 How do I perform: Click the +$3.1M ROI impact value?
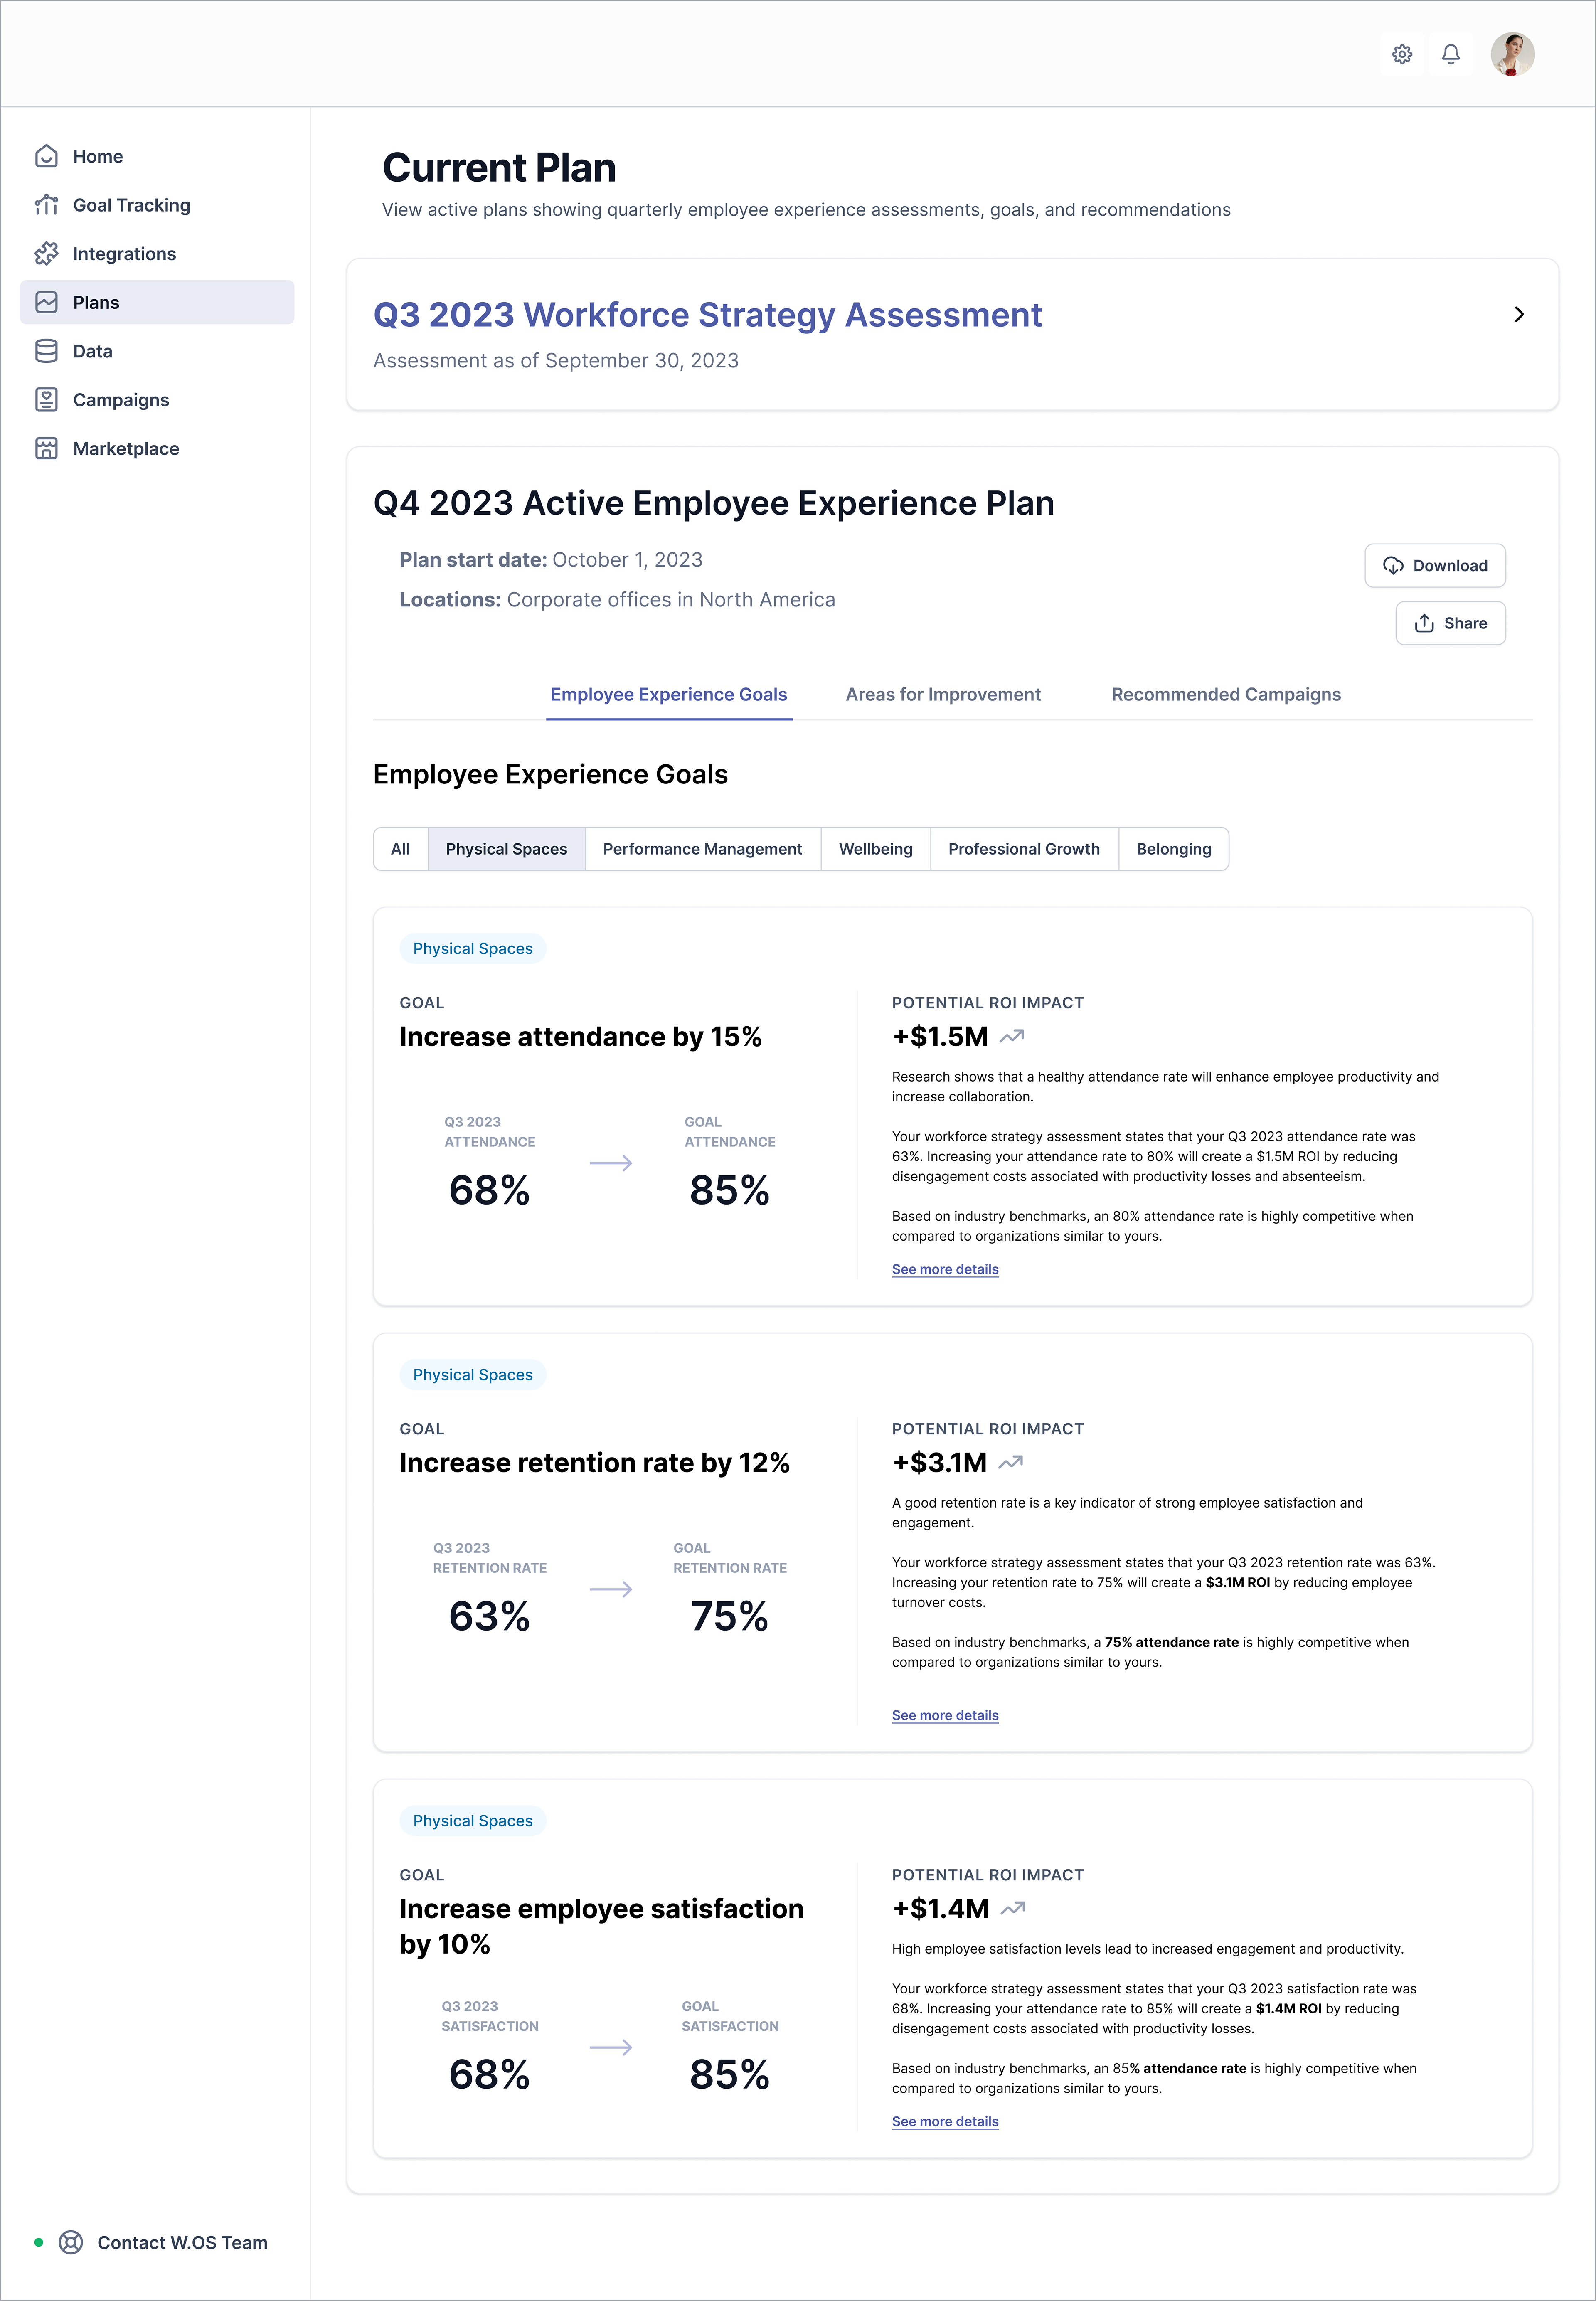[x=939, y=1463]
